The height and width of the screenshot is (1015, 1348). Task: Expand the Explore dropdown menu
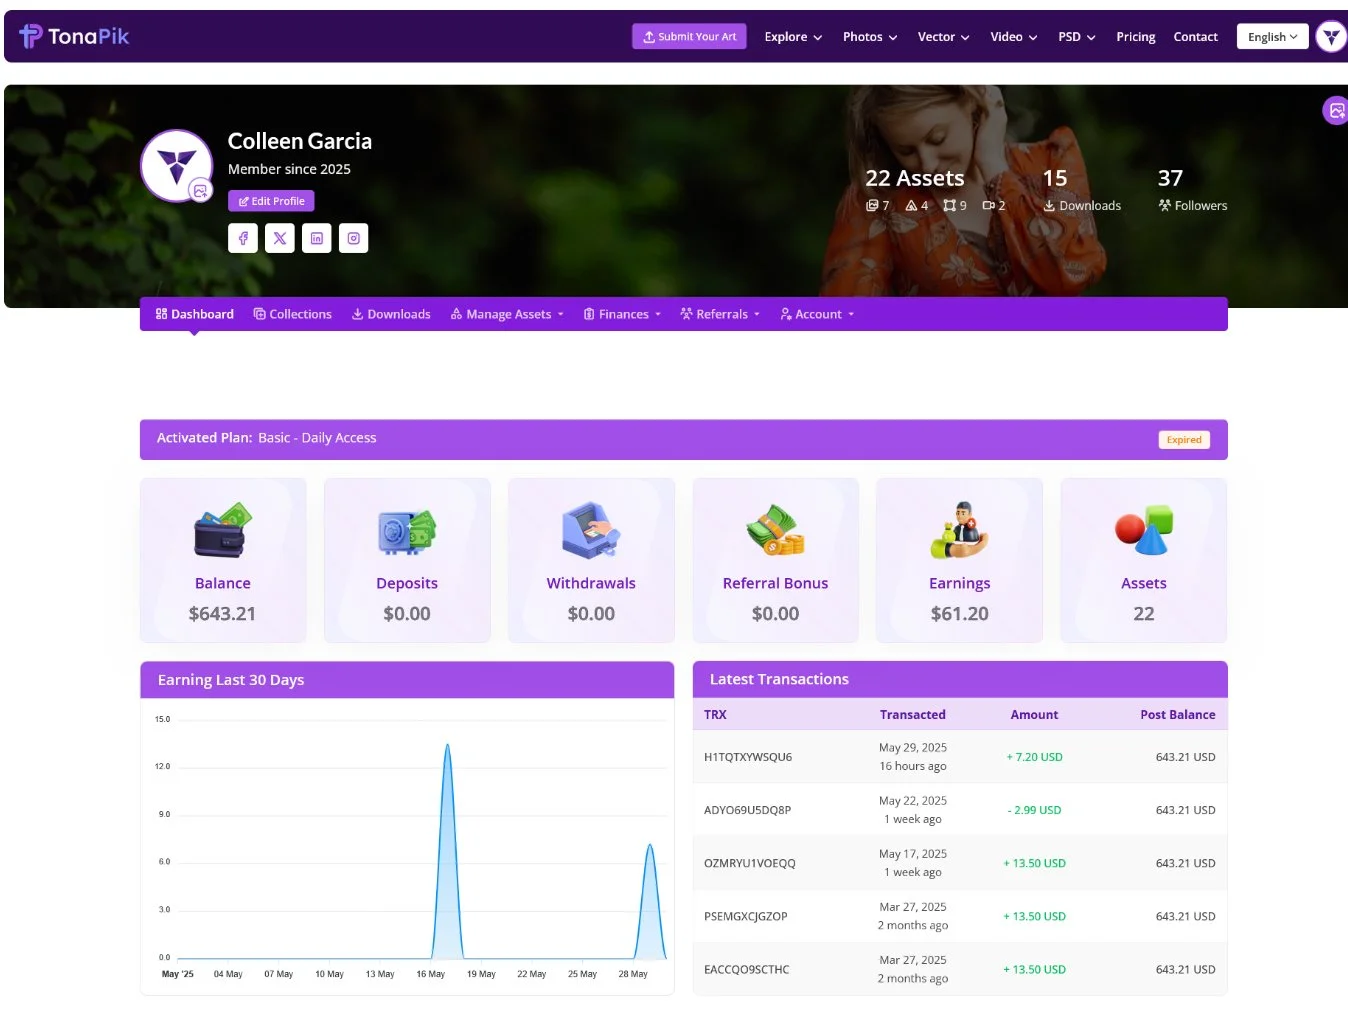coord(793,37)
